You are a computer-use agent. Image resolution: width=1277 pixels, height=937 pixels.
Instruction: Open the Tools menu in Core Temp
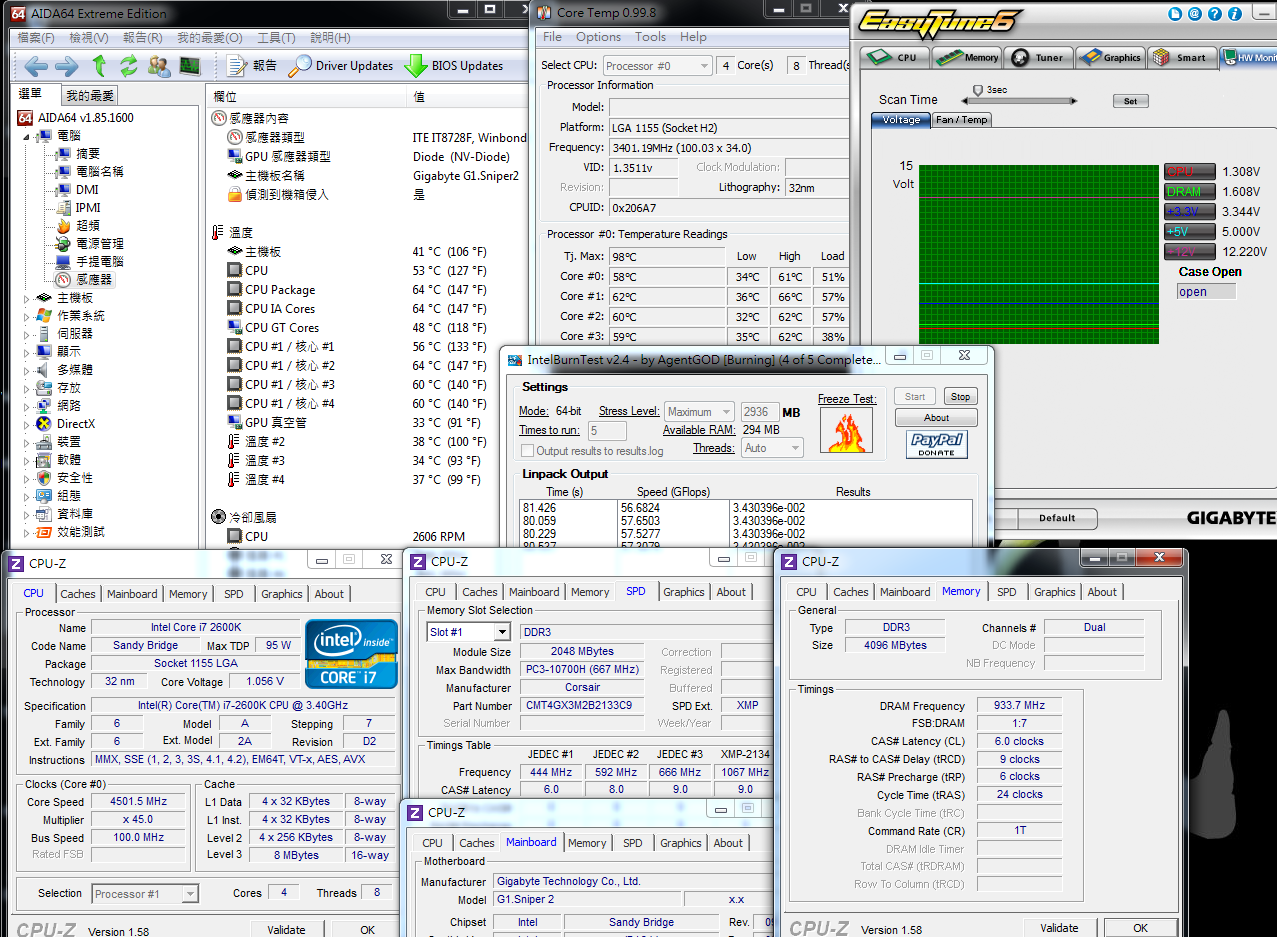click(x=650, y=37)
